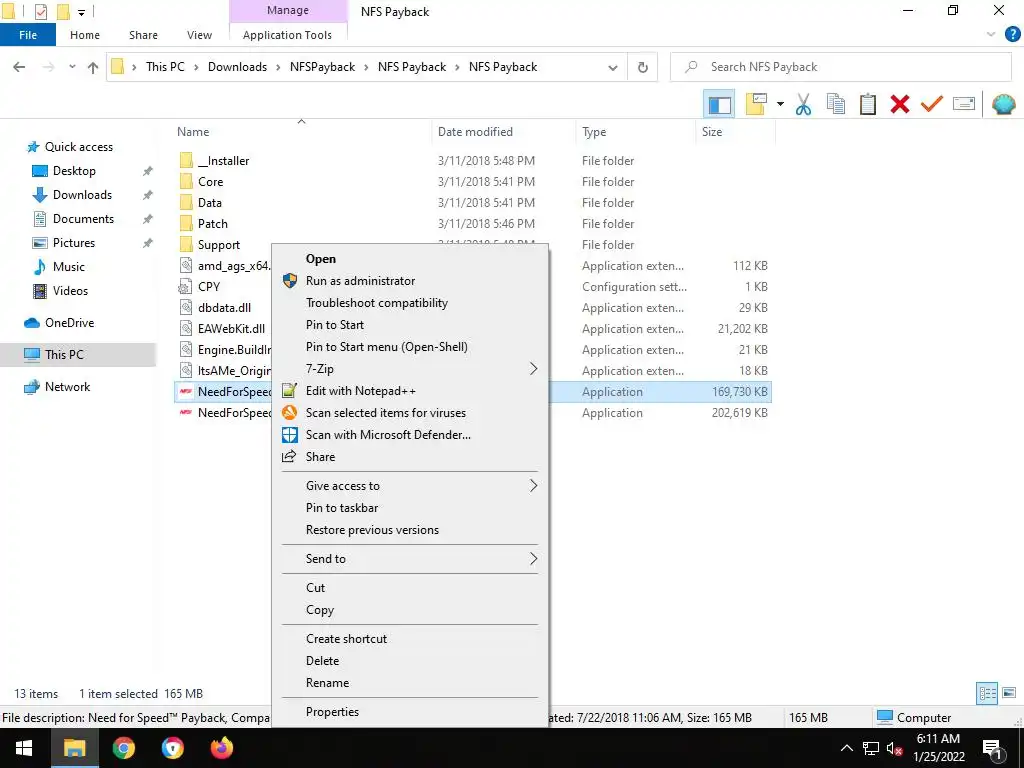
Task: Click the Copy toolbar icon
Action: click(x=835, y=104)
